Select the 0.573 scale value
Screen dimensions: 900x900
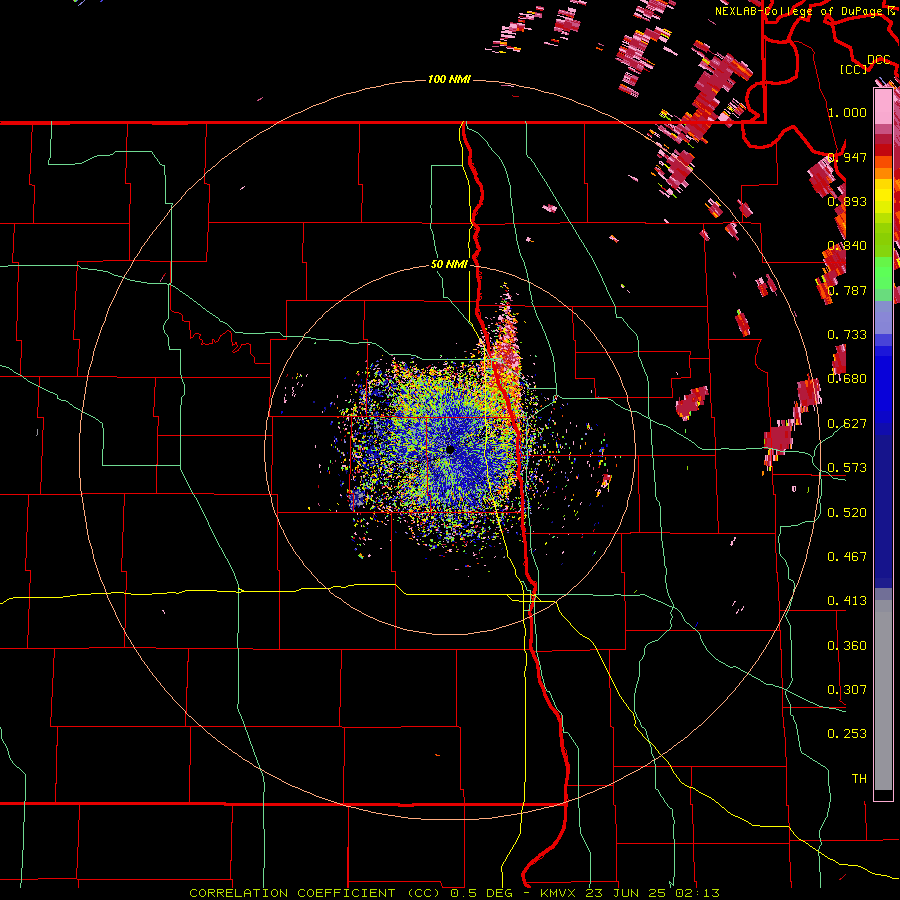847,468
